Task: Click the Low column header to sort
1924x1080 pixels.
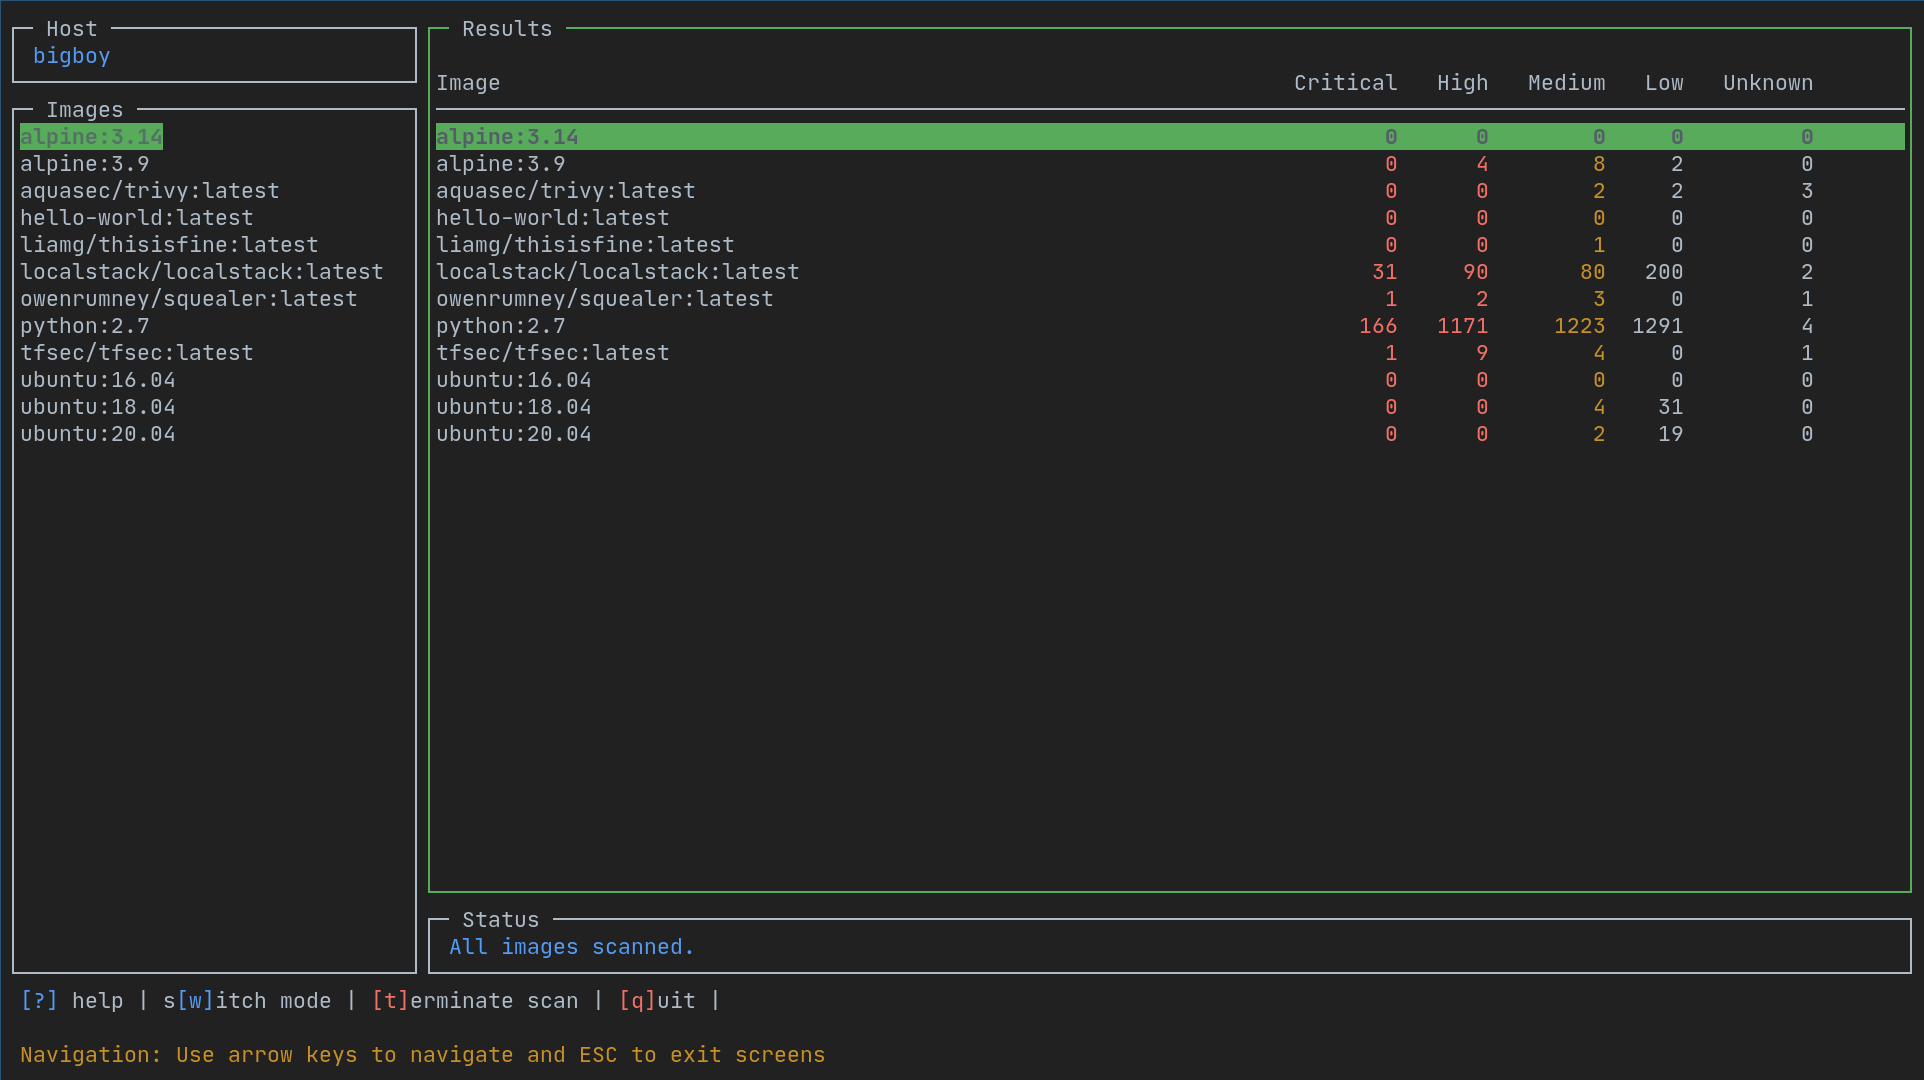Action: click(x=1662, y=82)
